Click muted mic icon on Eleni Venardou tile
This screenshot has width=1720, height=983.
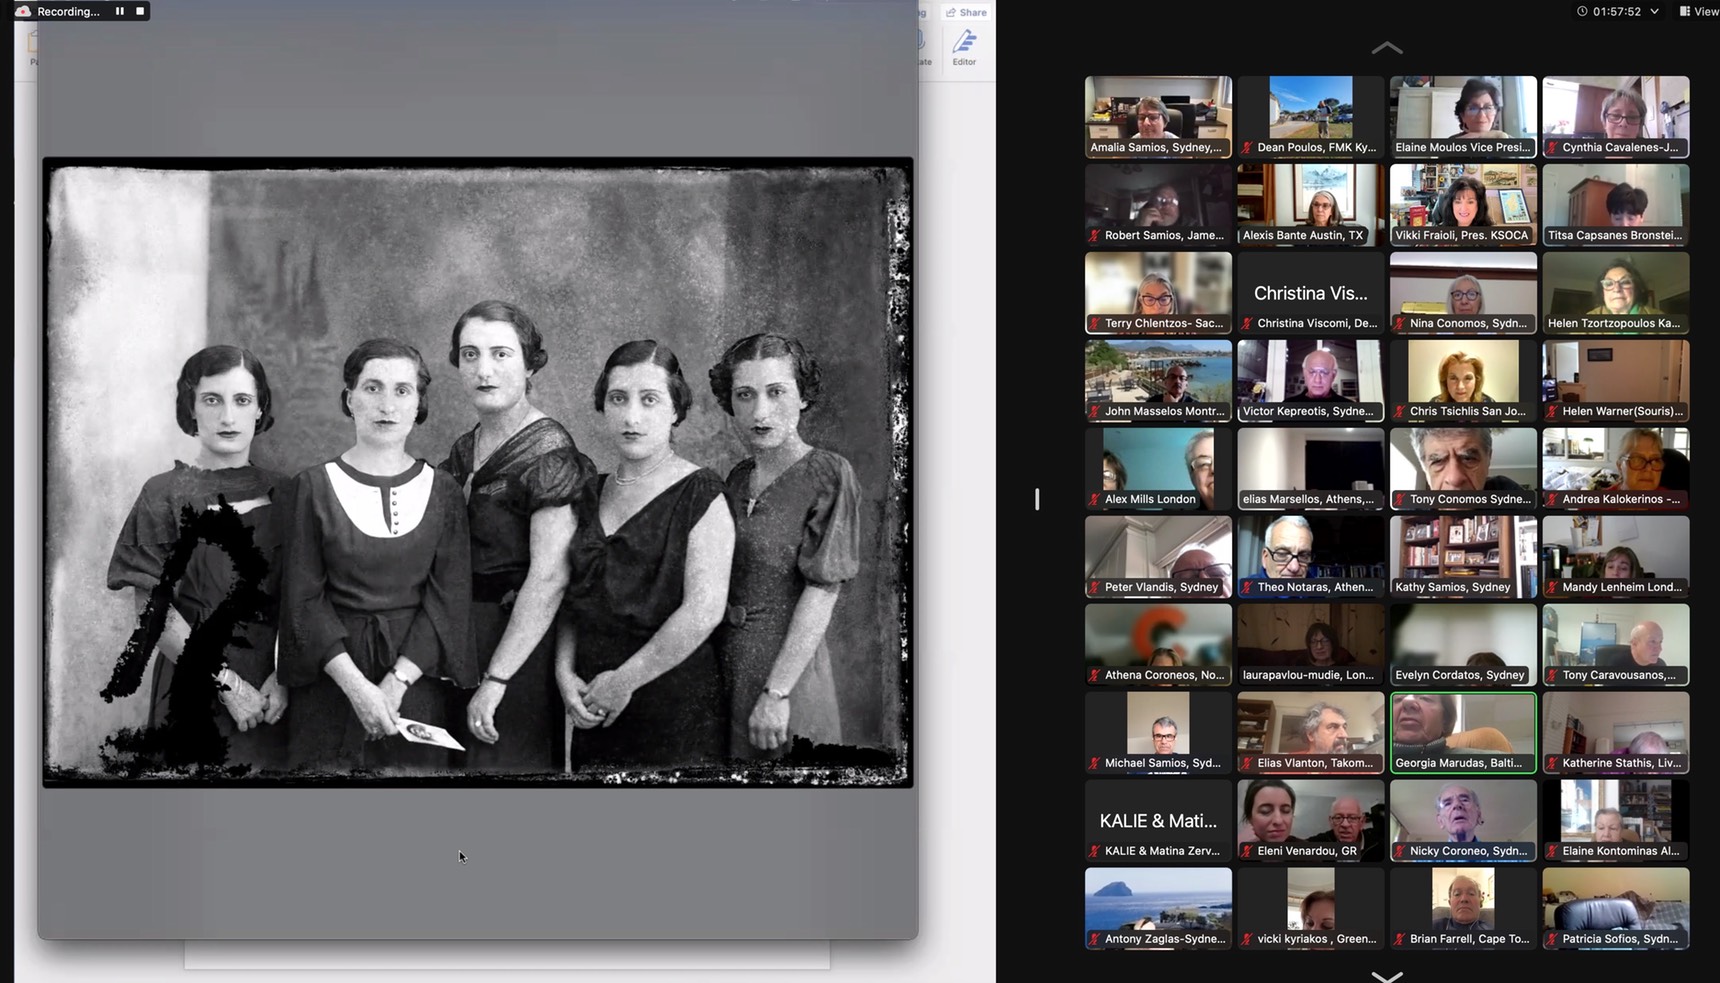point(1247,851)
